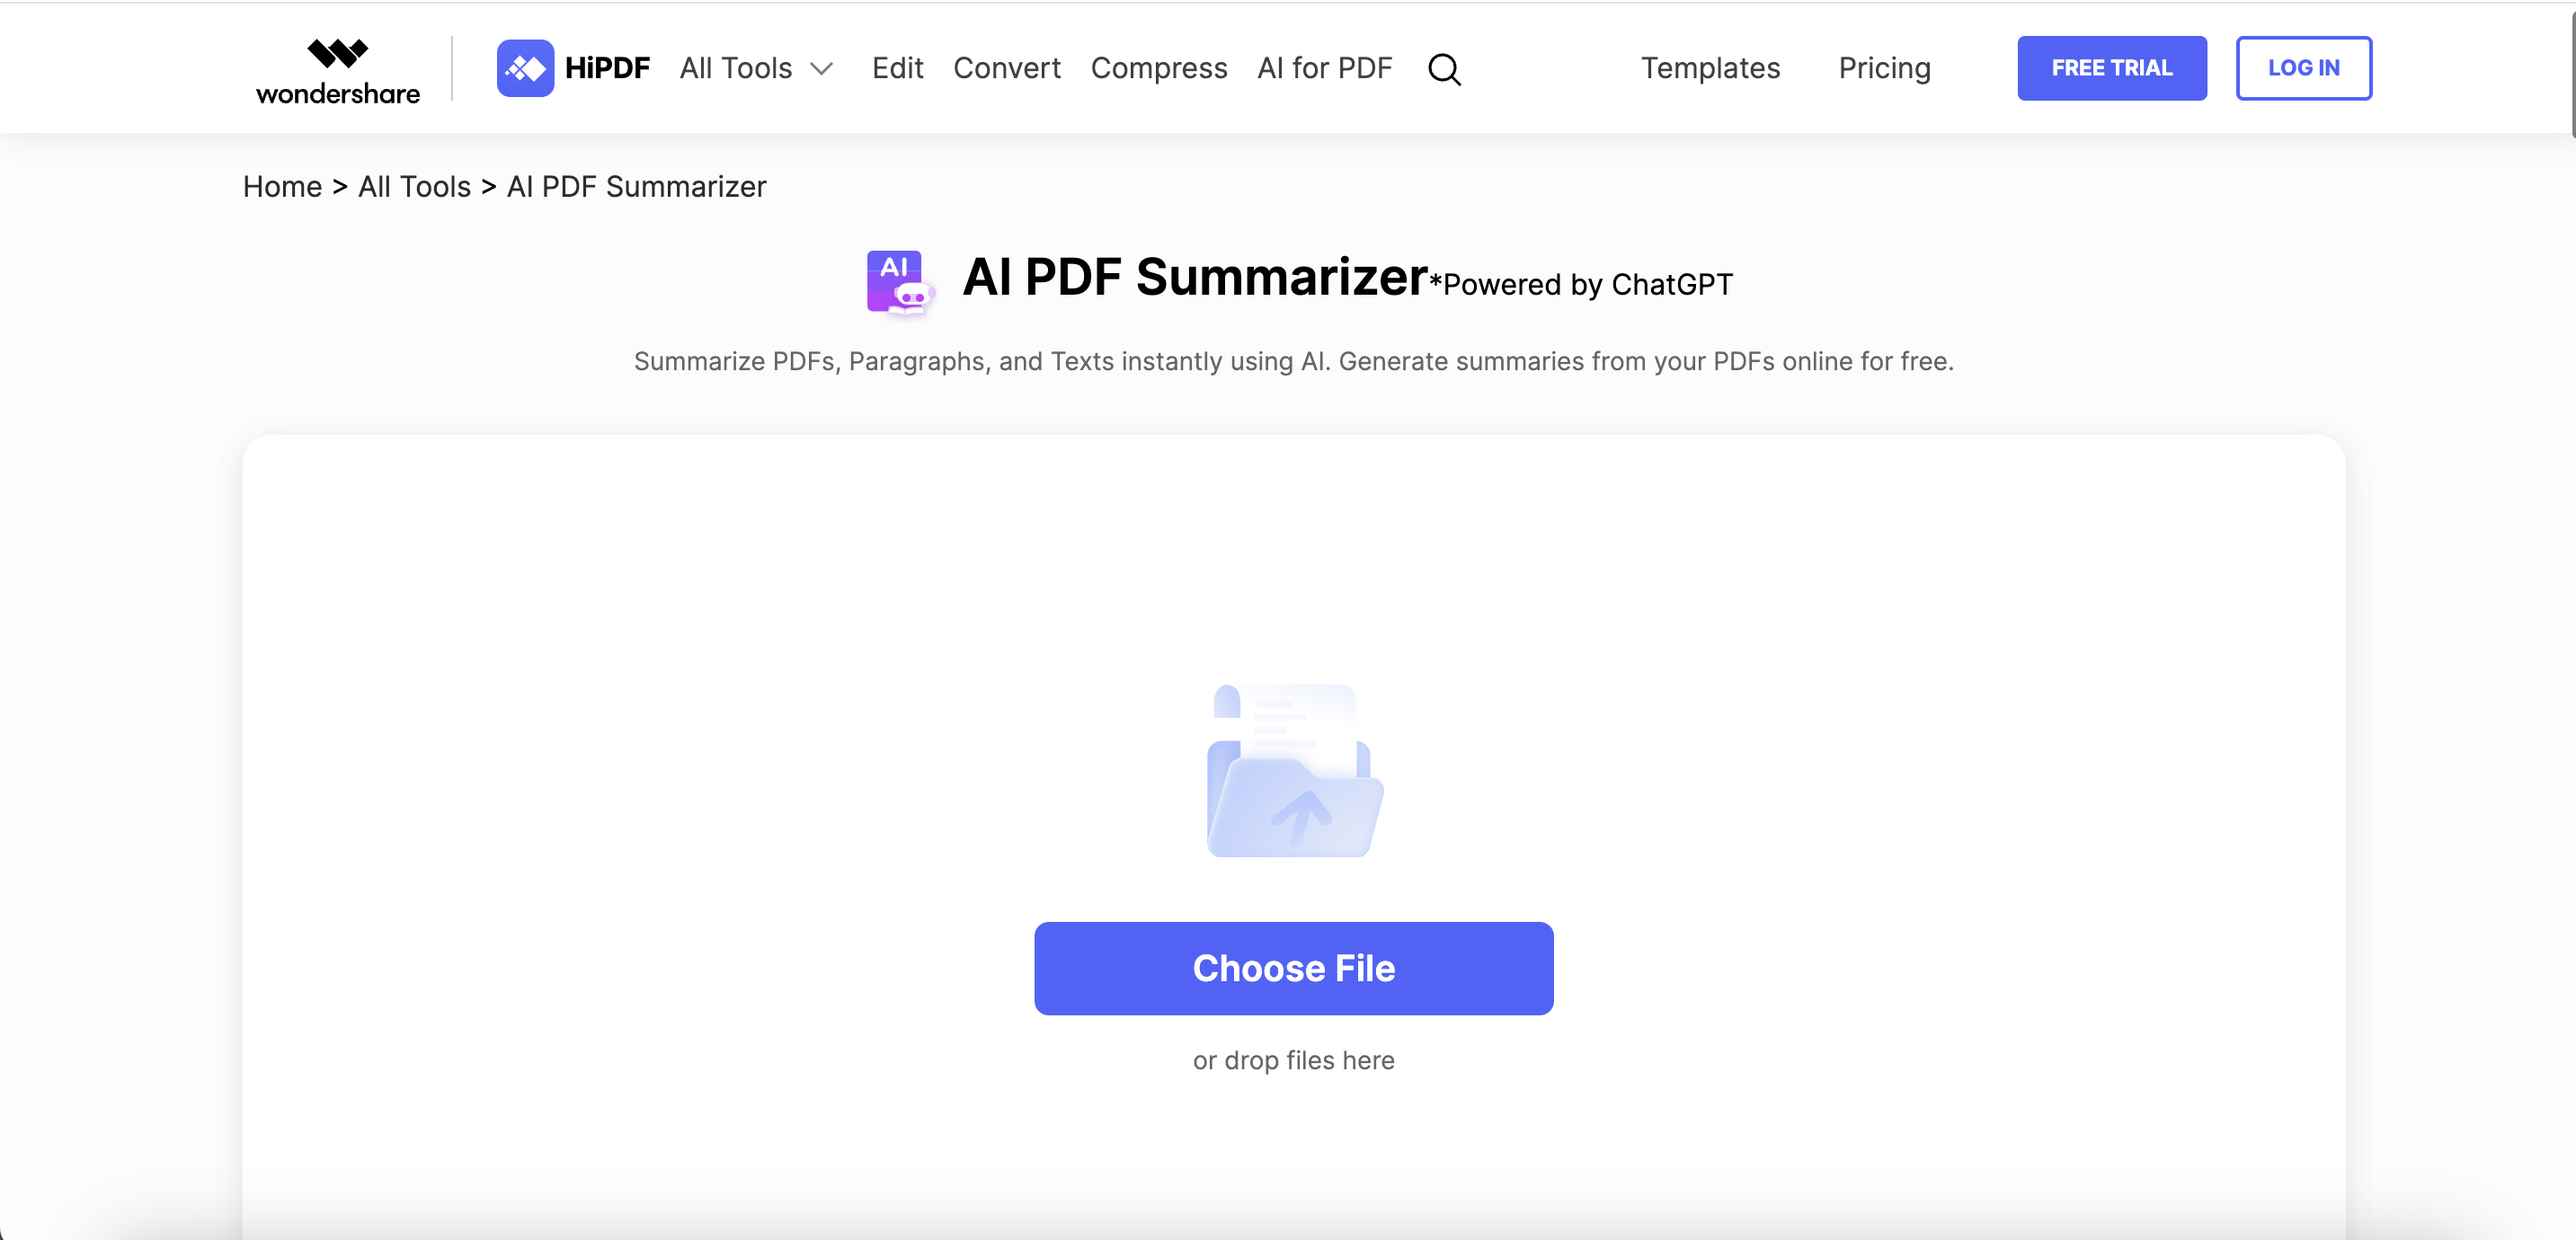Click the Pricing navigation link

(x=1884, y=67)
